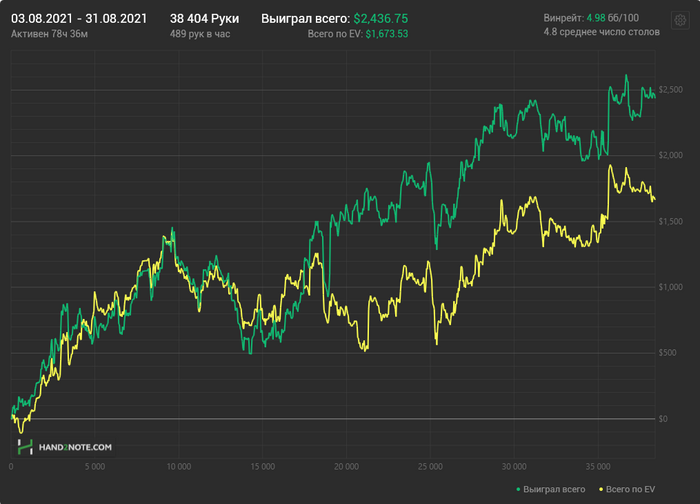Click the date range 03.08.2021 - 31.08.2021
This screenshot has width=700, height=504.
79,19
